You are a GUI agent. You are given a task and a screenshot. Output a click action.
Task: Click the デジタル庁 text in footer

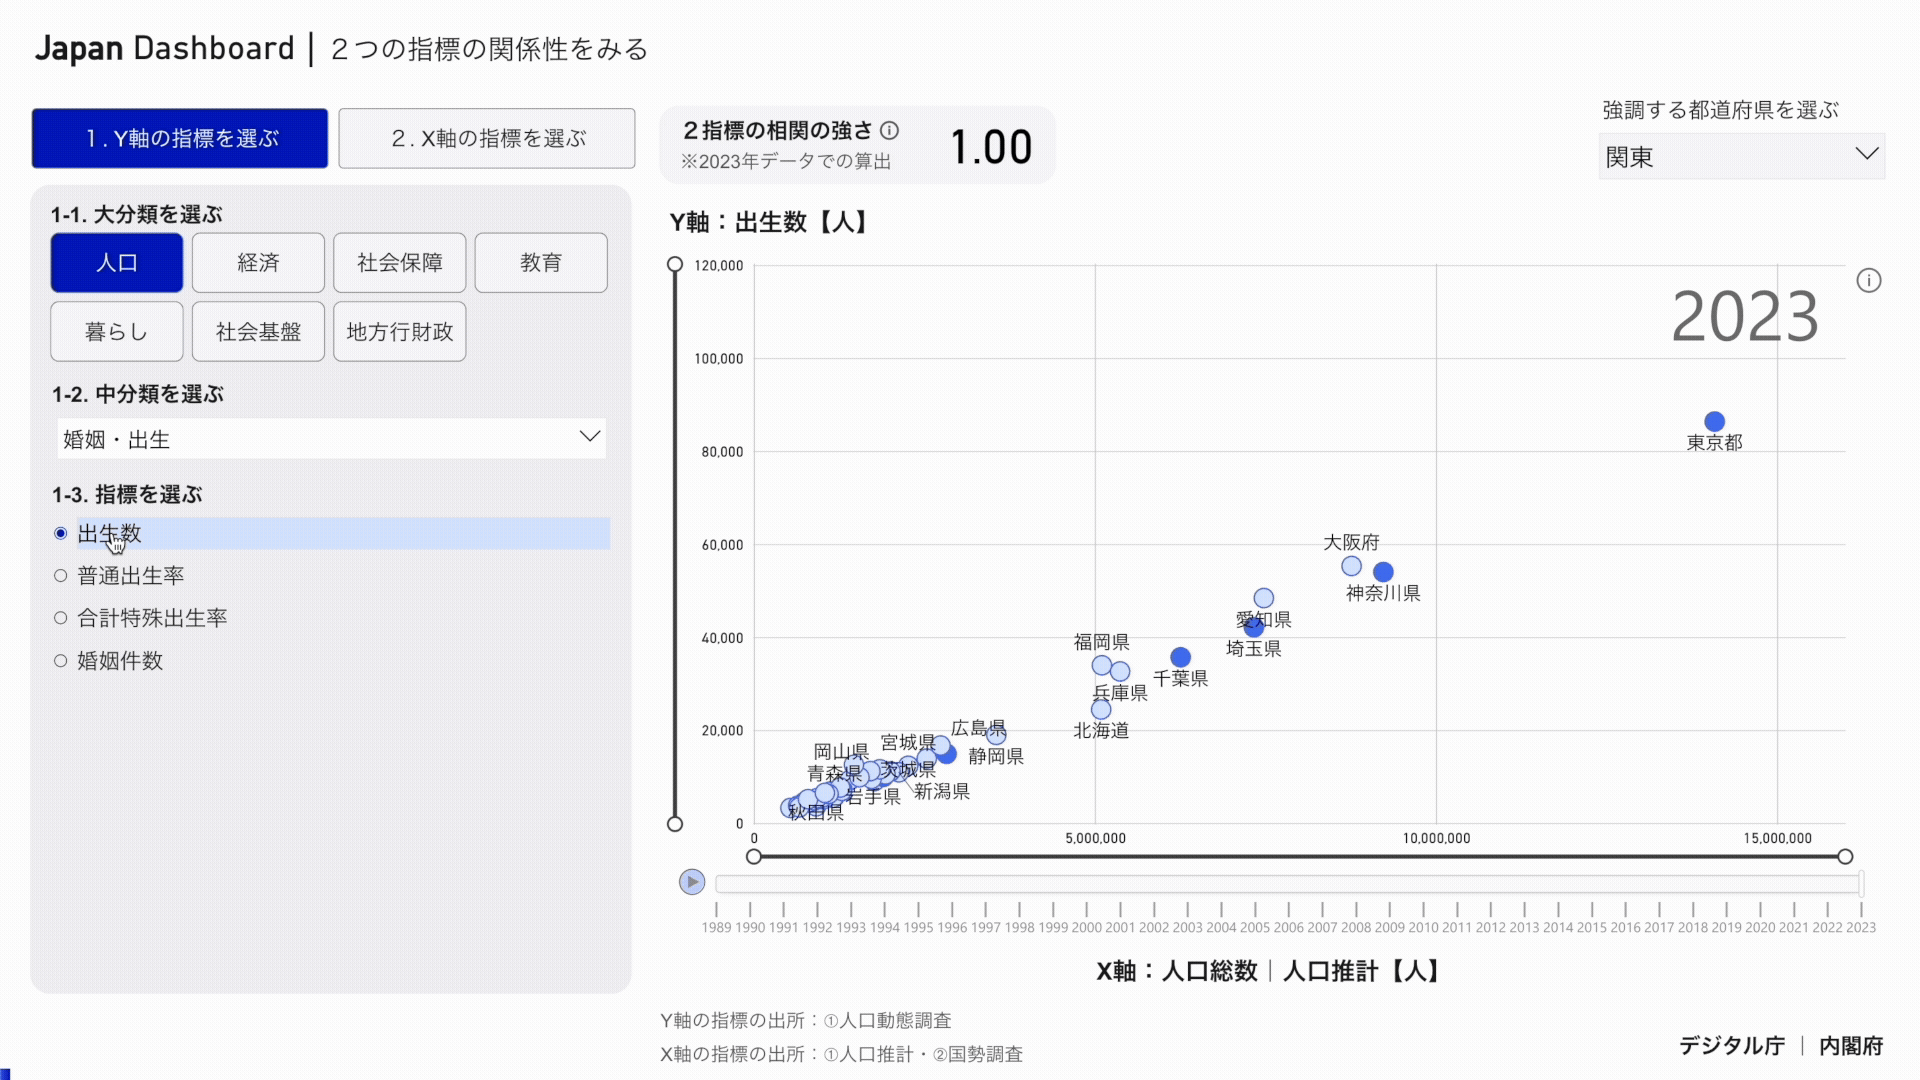pyautogui.click(x=1732, y=1045)
